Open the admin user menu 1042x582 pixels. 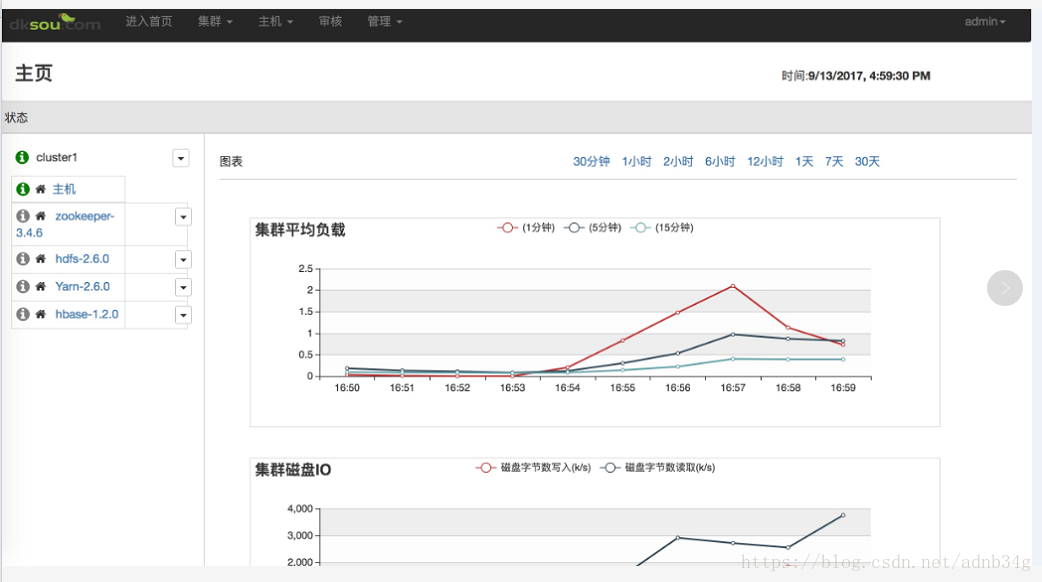[984, 22]
